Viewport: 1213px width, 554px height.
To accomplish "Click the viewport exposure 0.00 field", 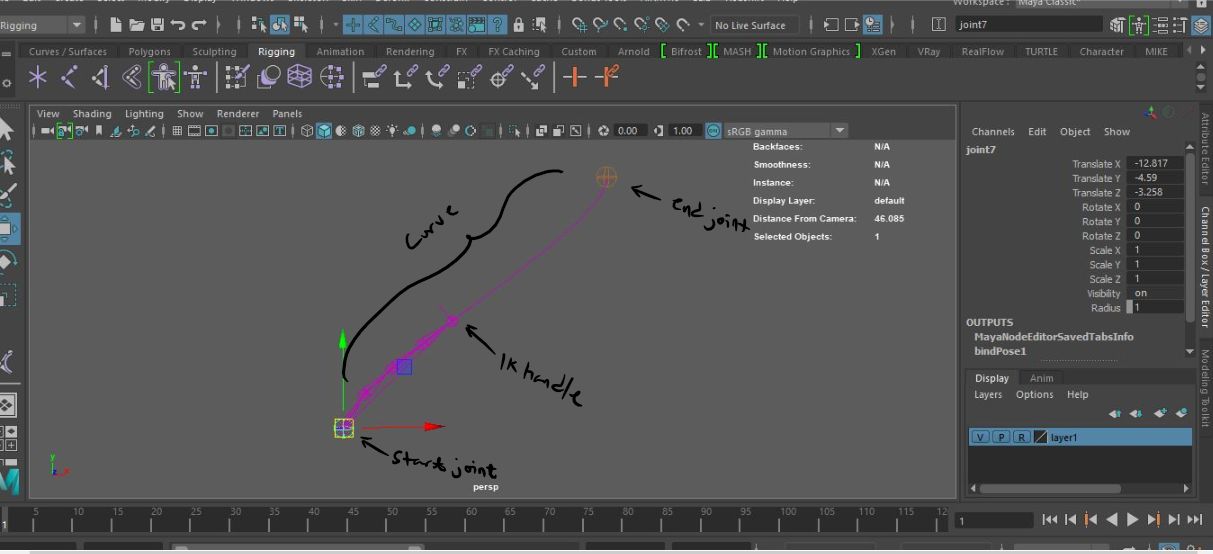I will click(x=628, y=131).
